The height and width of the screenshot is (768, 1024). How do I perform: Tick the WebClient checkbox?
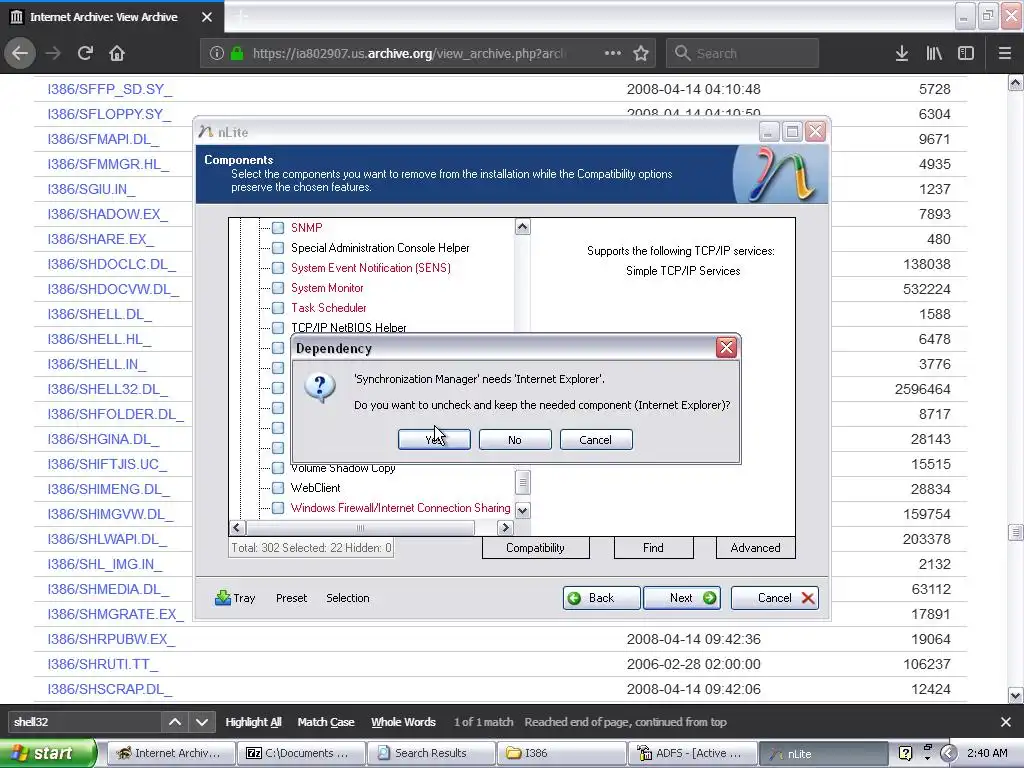278,488
